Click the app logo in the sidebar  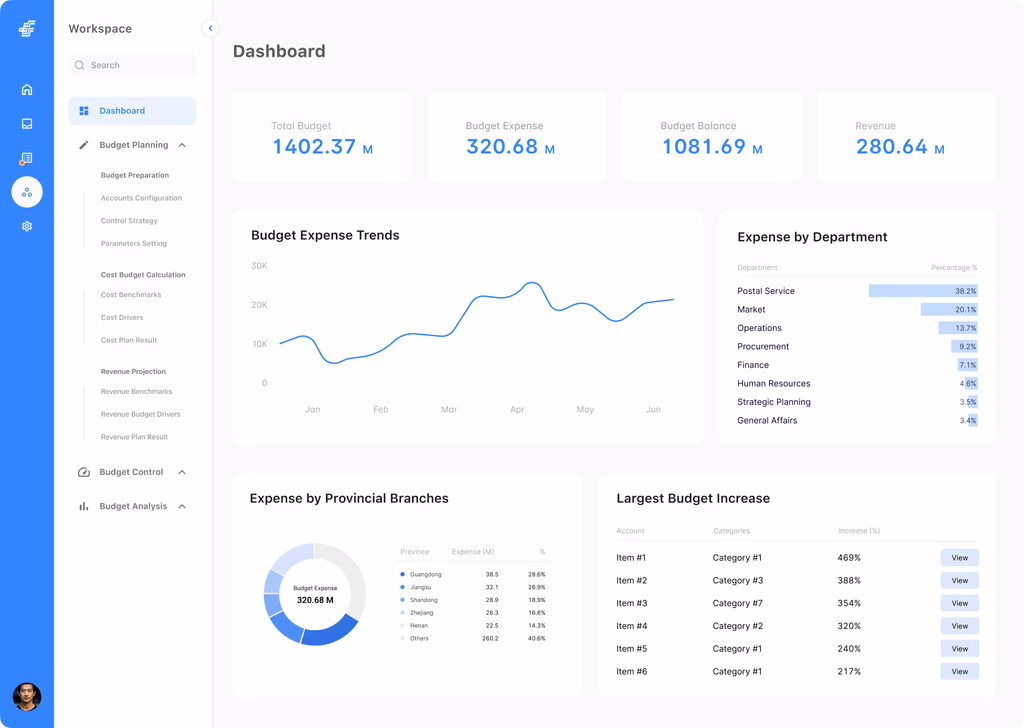point(27,29)
